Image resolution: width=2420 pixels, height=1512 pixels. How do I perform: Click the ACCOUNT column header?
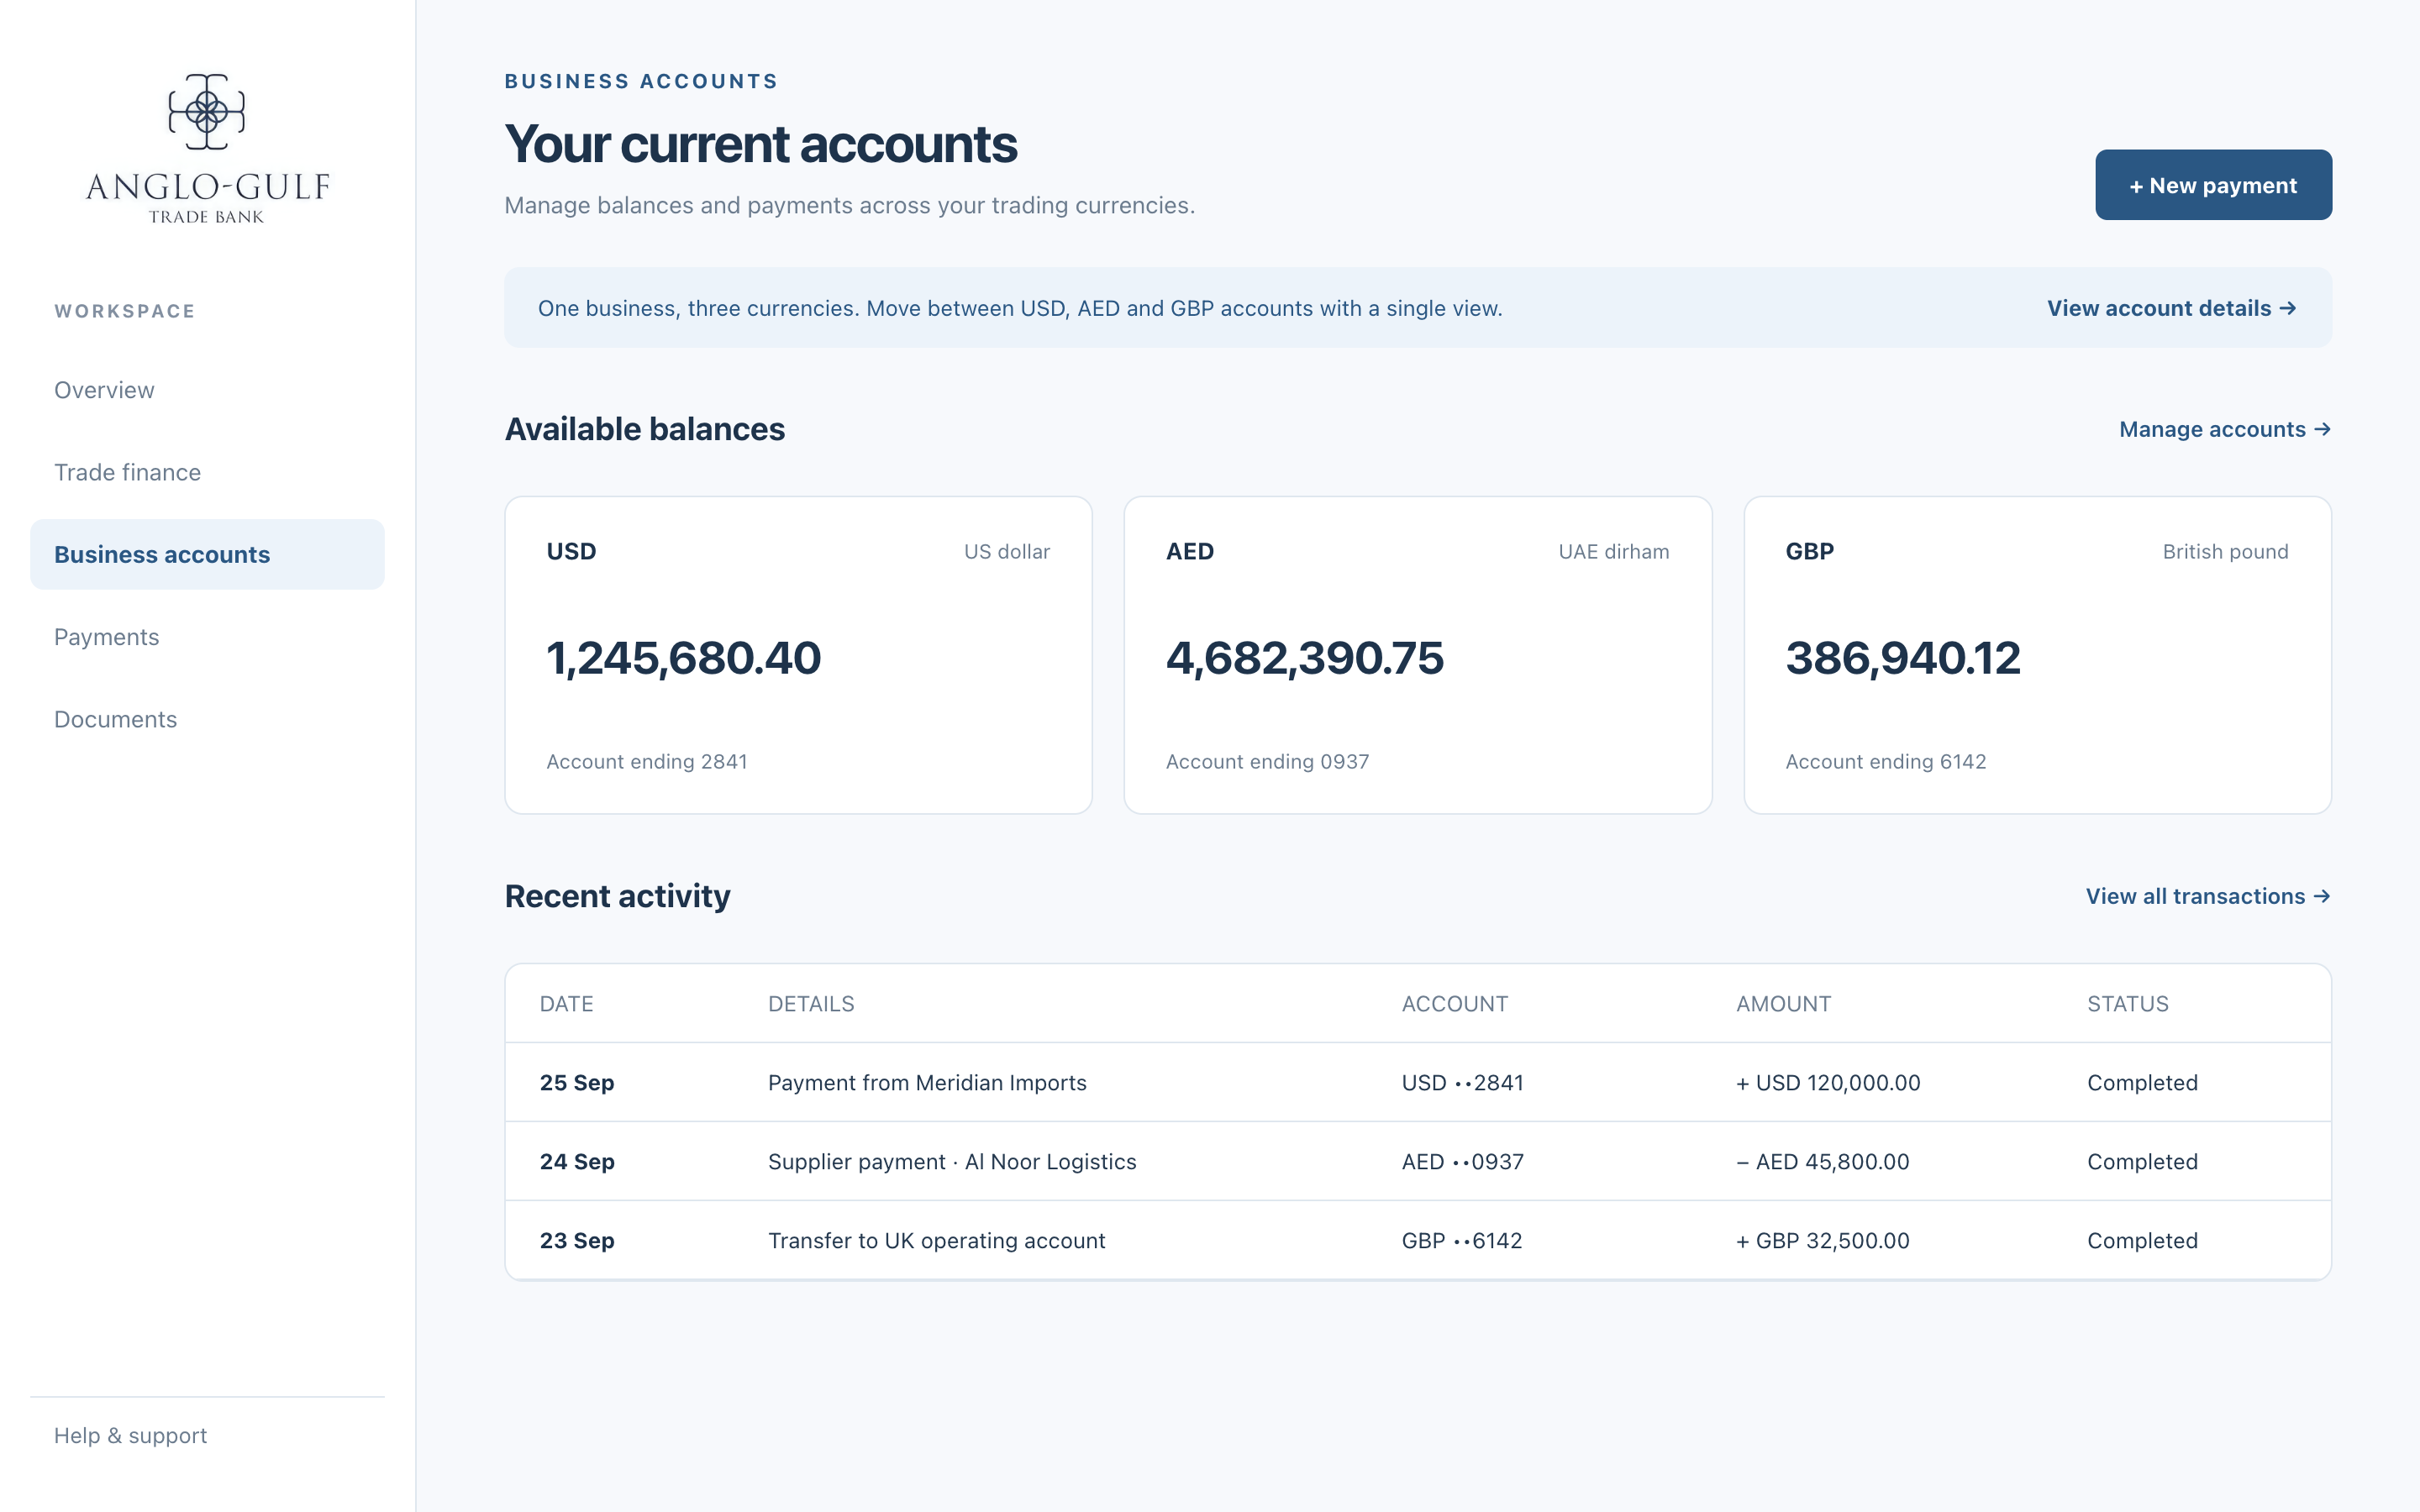1454,1004
